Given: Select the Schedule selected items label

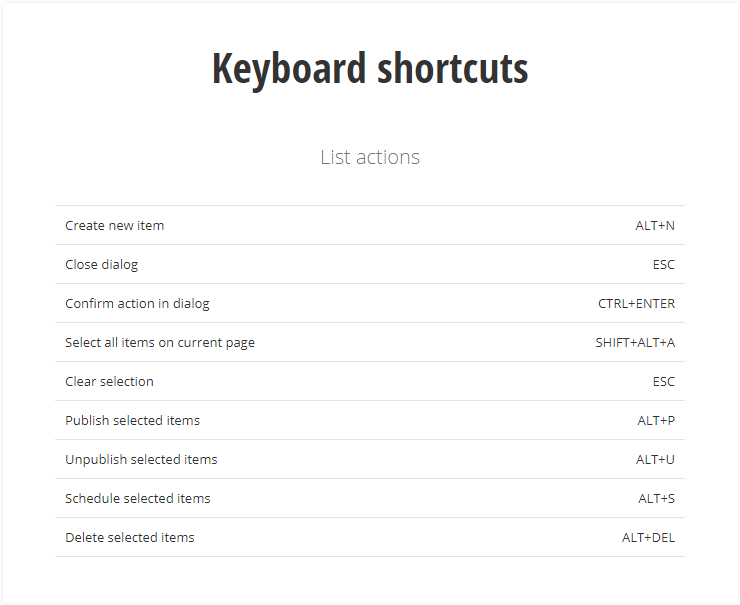Looking at the screenshot, I should (x=138, y=499).
